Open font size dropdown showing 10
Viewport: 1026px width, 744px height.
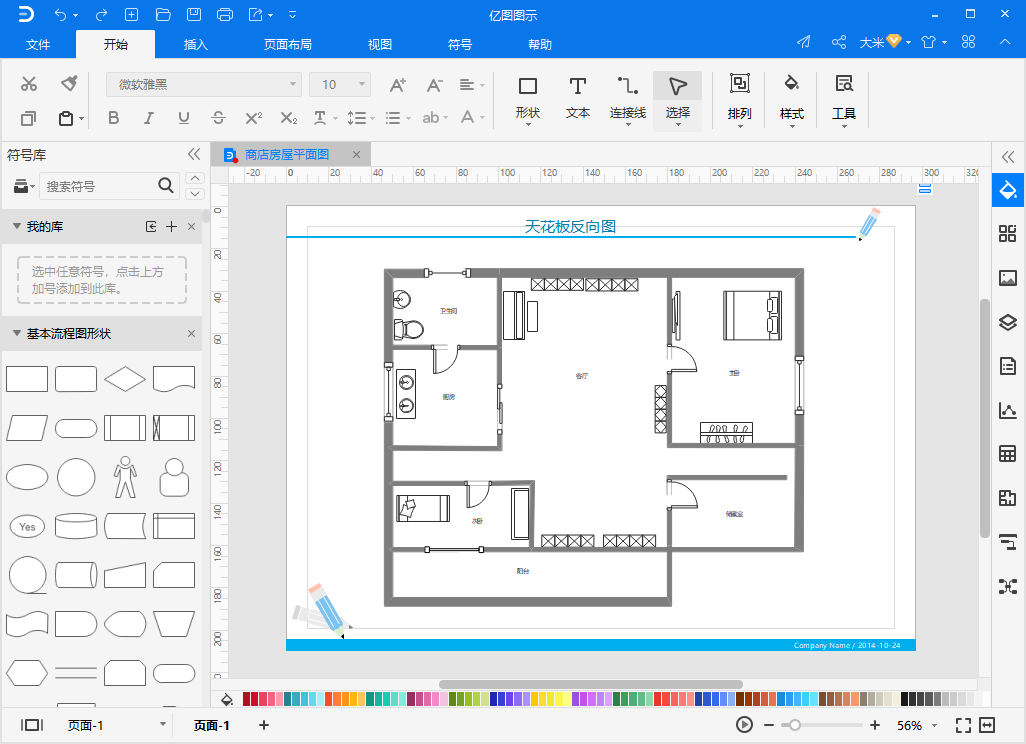[x=340, y=84]
